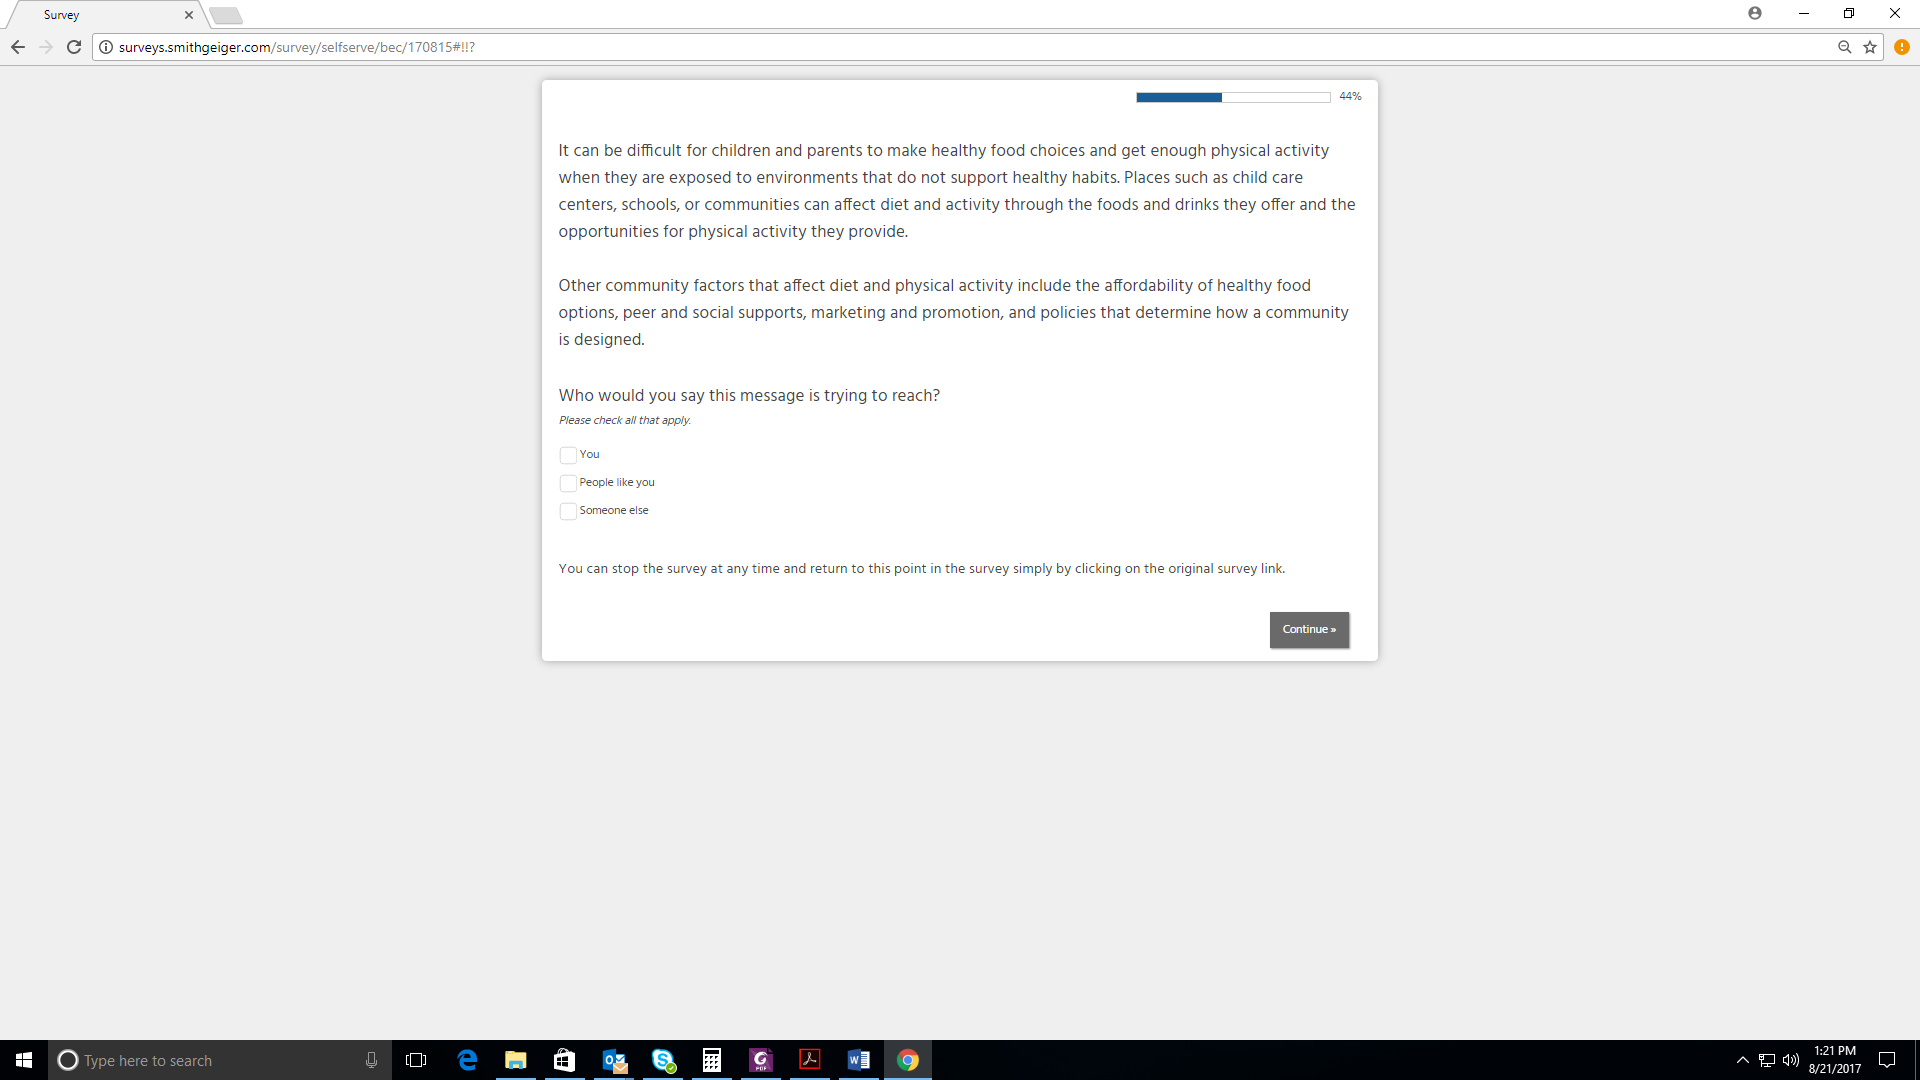Image resolution: width=1920 pixels, height=1080 pixels.
Task: Open Microsoft Edge from taskbar
Action: click(467, 1060)
